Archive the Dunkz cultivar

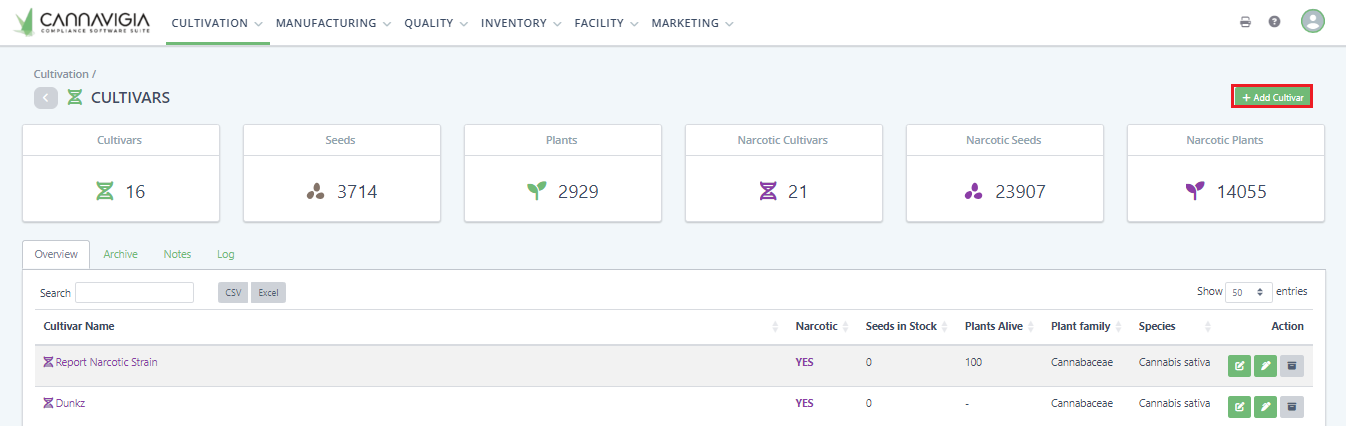(x=1291, y=407)
